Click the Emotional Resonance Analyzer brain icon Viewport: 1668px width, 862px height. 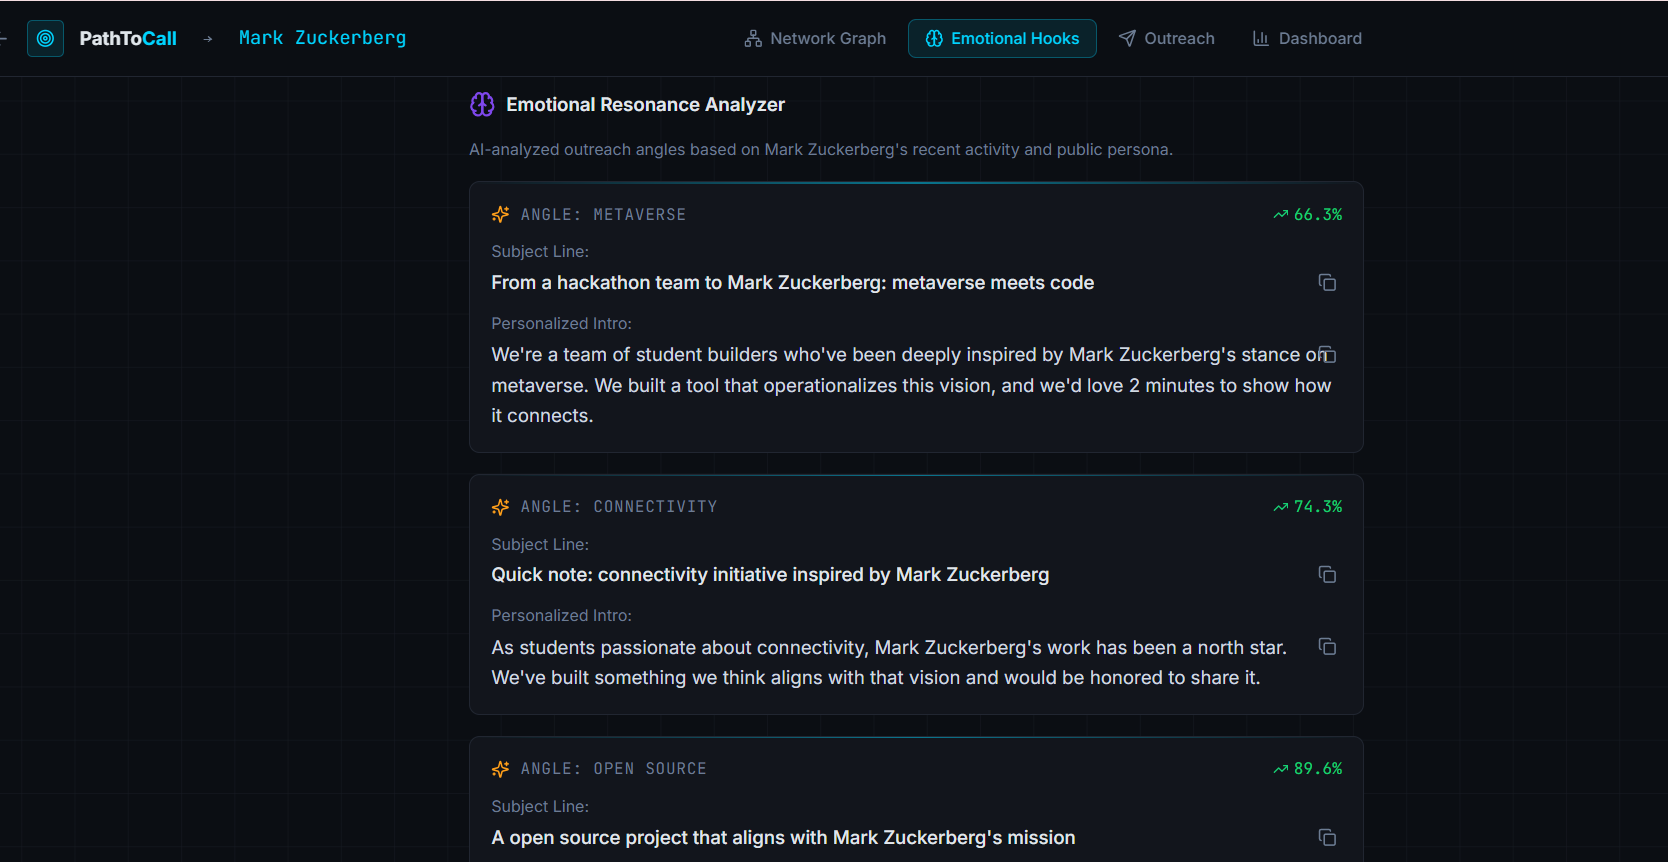coord(482,105)
